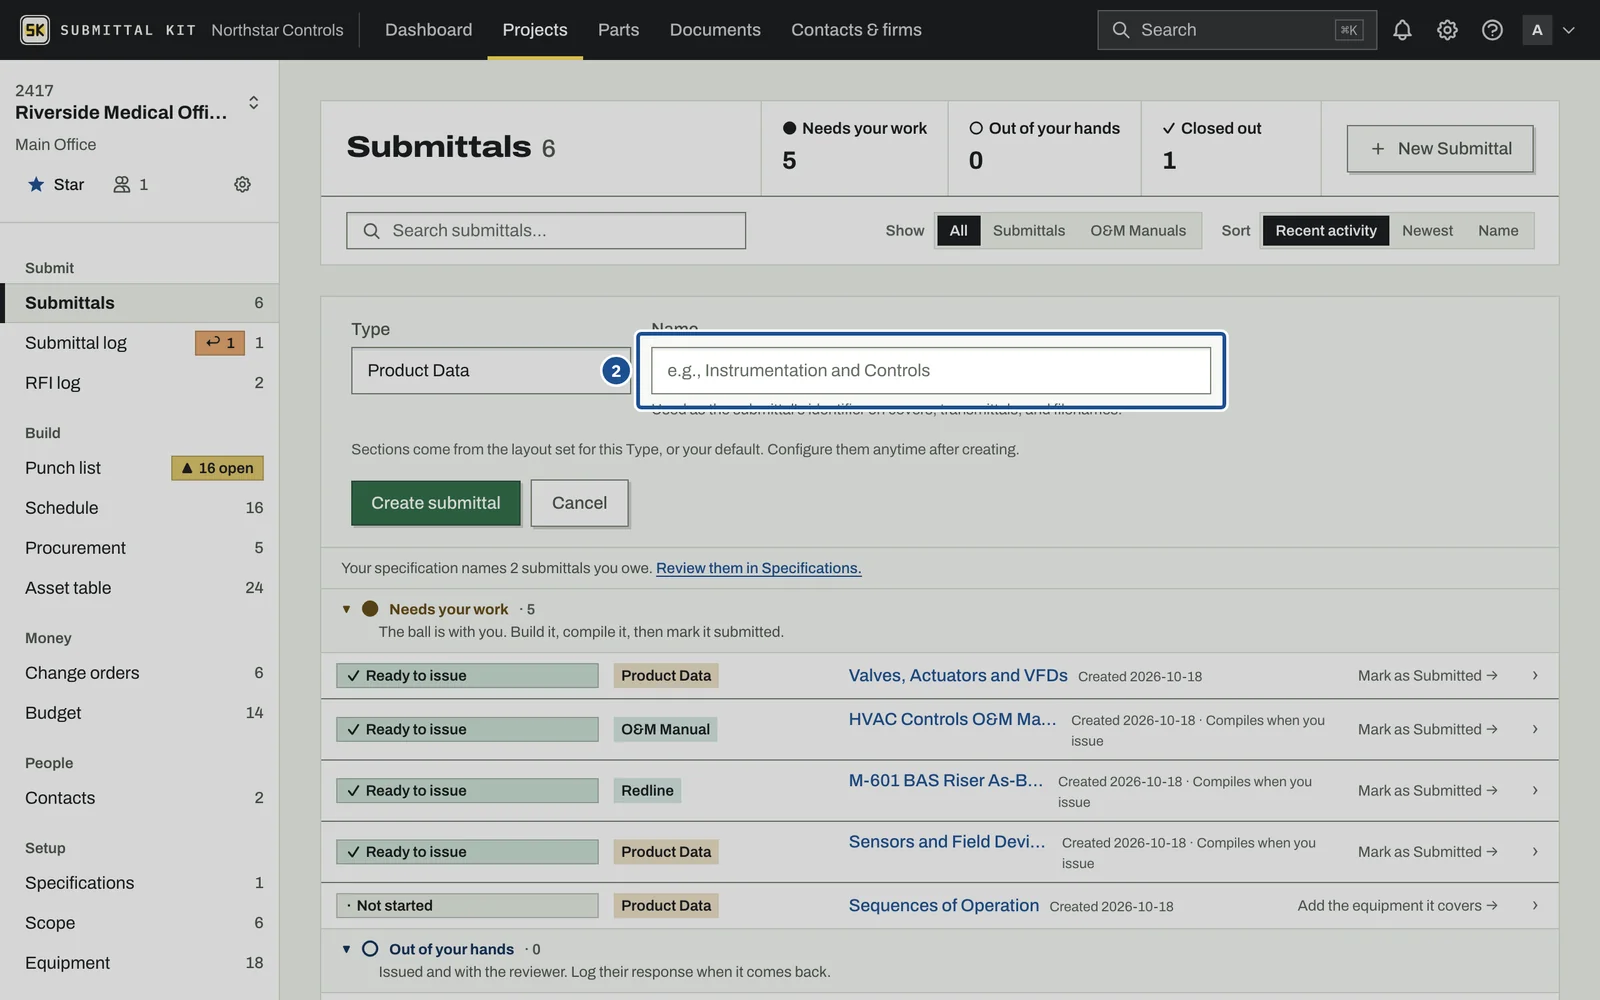Focus the Search submittals field
This screenshot has height=1000, width=1600.
546,230
